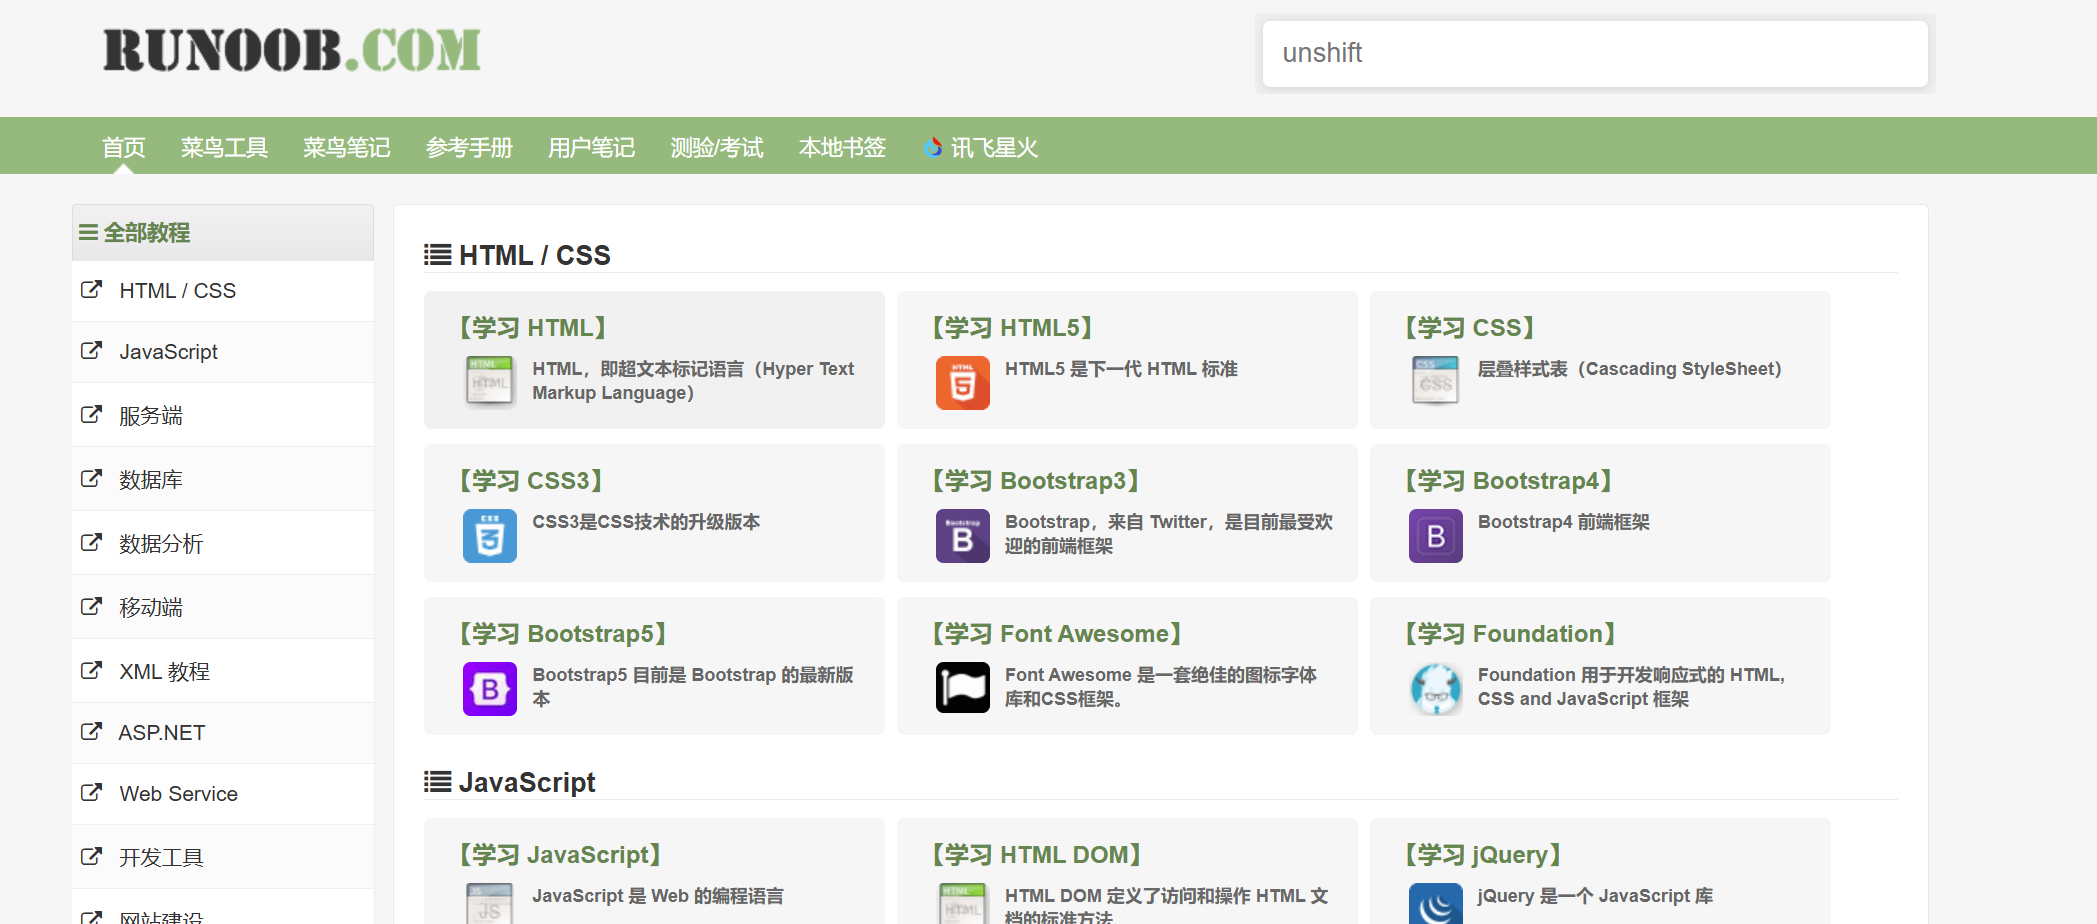Click the search box containing 'unshift'
The width and height of the screenshot is (2097, 924).
pos(1595,53)
